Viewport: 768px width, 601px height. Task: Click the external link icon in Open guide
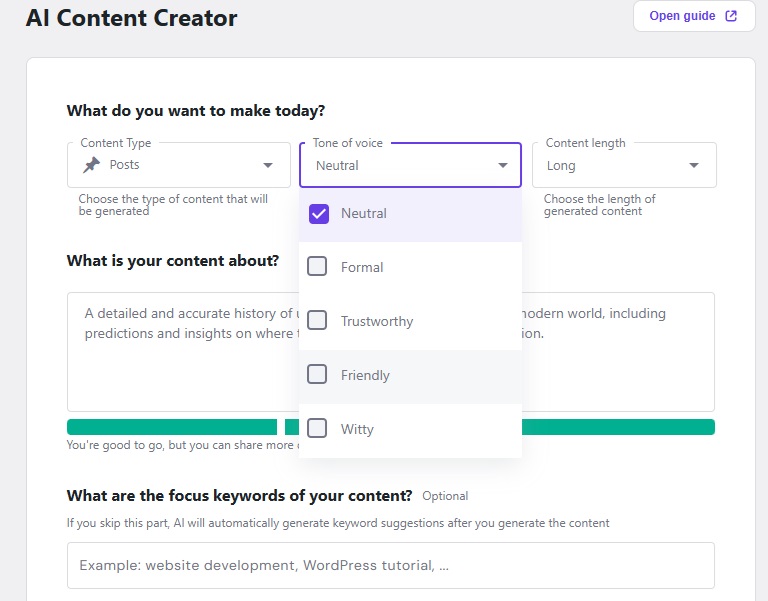[731, 16]
